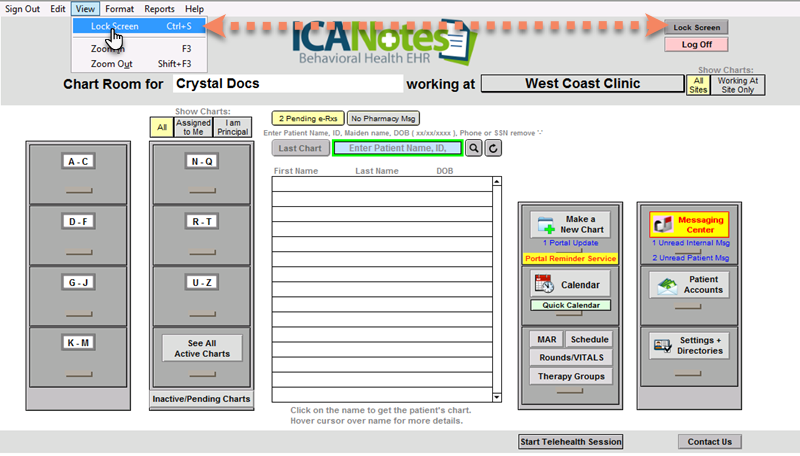800x456 pixels.
Task: Click the Enter Patient Name search field
Action: [x=397, y=148]
